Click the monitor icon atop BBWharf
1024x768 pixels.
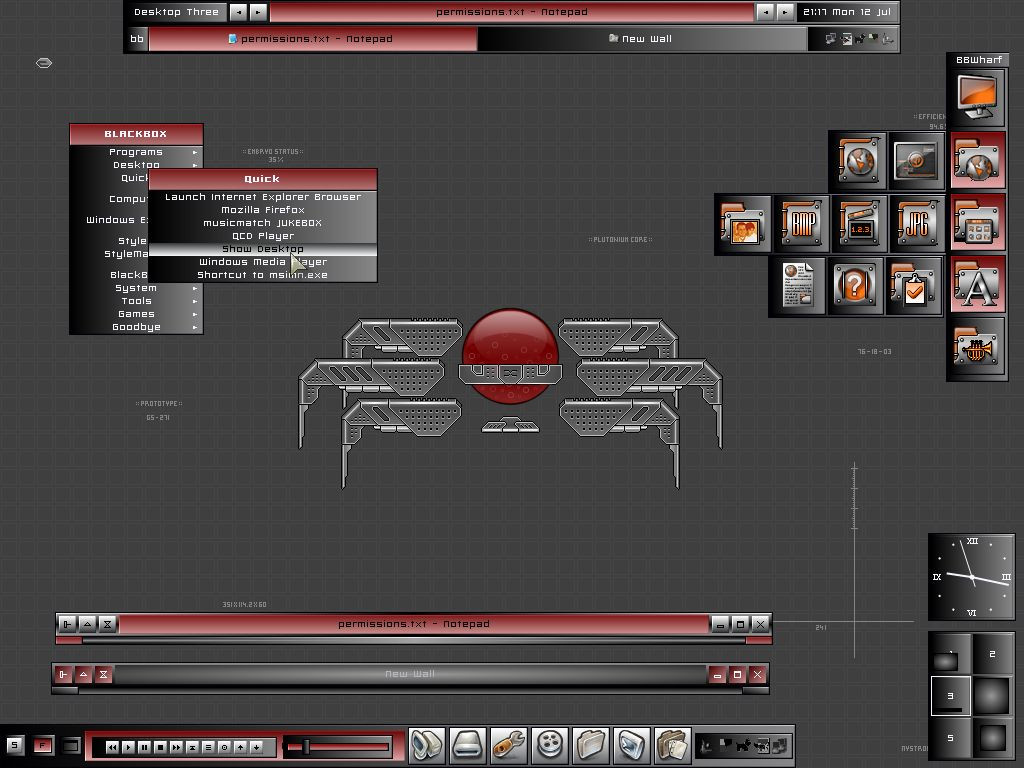[x=977, y=96]
